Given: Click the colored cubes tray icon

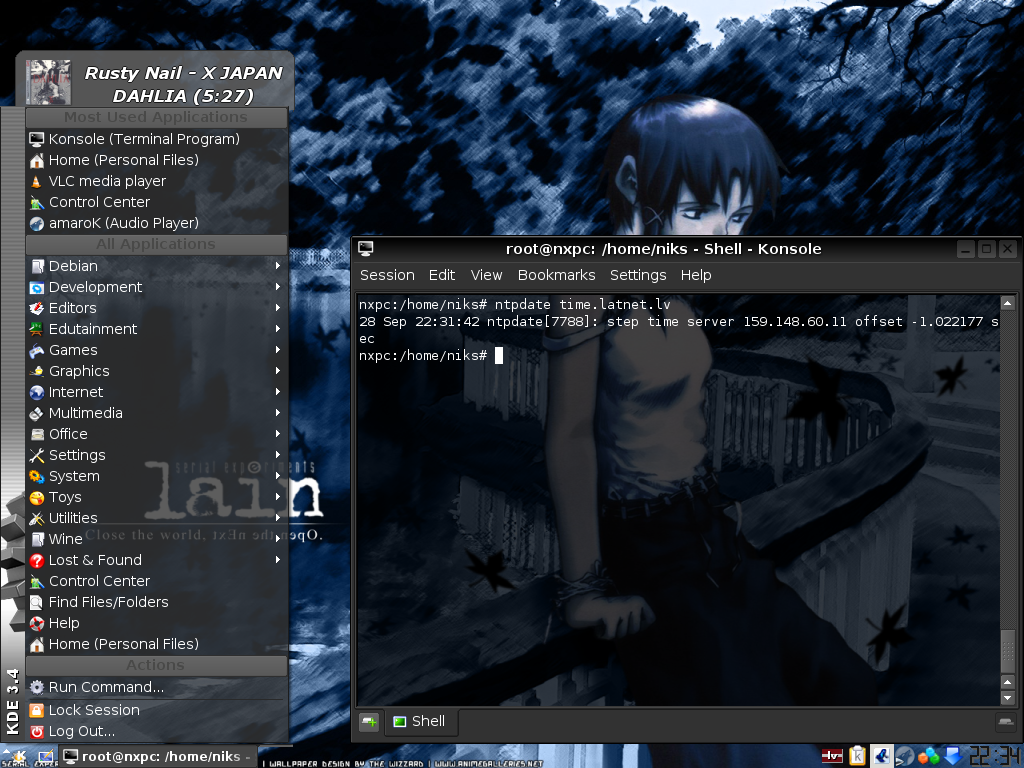Looking at the screenshot, I should coord(928,756).
